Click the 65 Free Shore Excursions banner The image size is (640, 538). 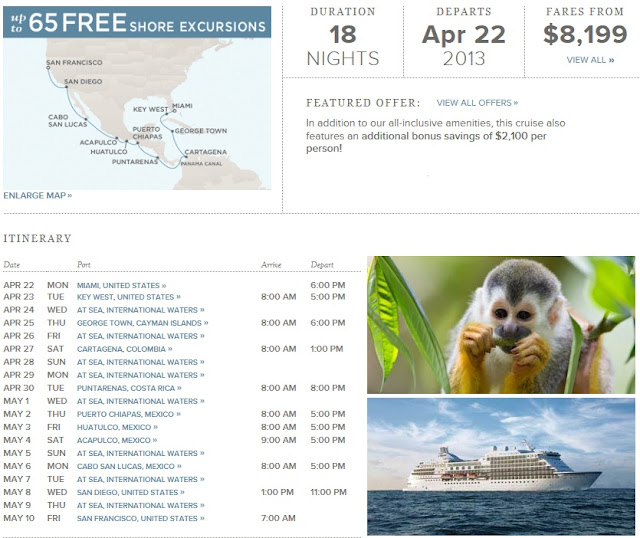coord(137,21)
